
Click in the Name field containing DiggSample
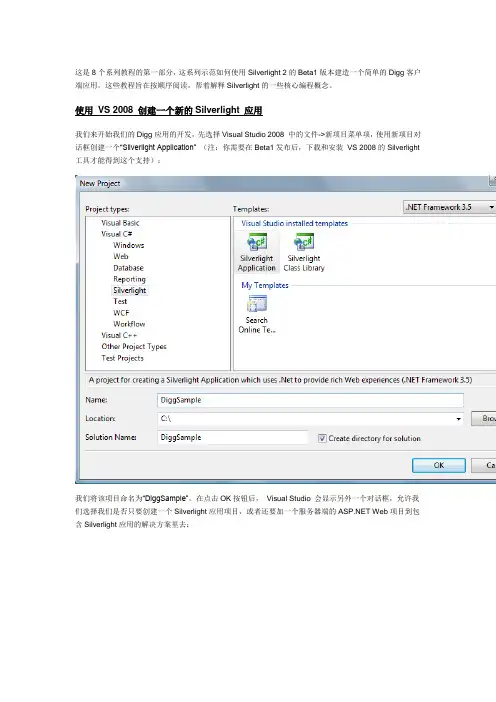310,400
